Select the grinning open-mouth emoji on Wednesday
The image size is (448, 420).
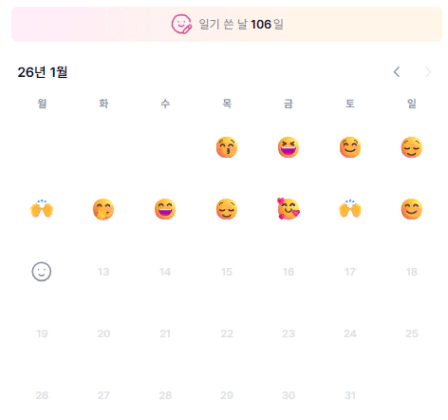(x=165, y=209)
